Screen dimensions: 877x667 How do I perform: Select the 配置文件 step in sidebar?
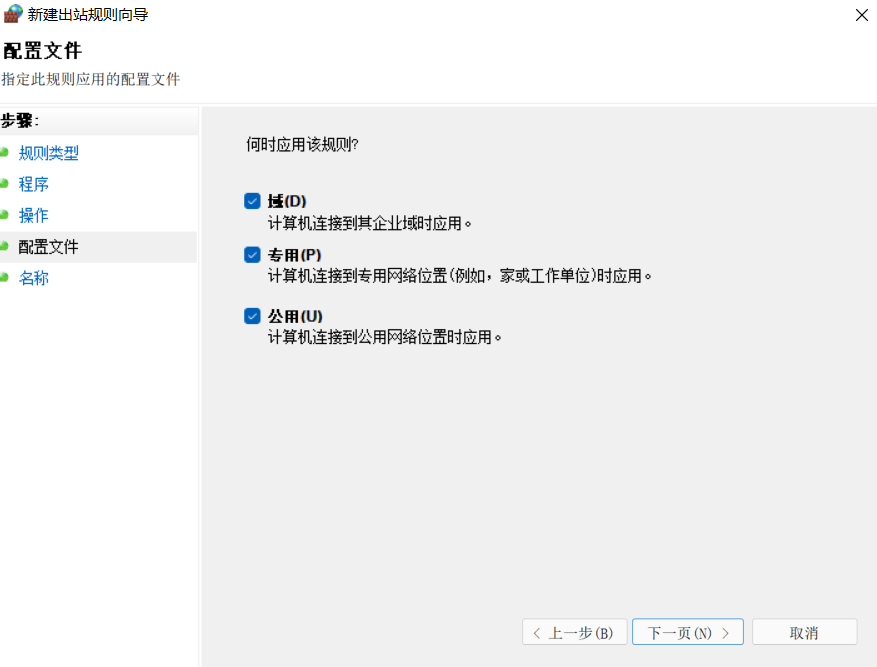[49, 247]
